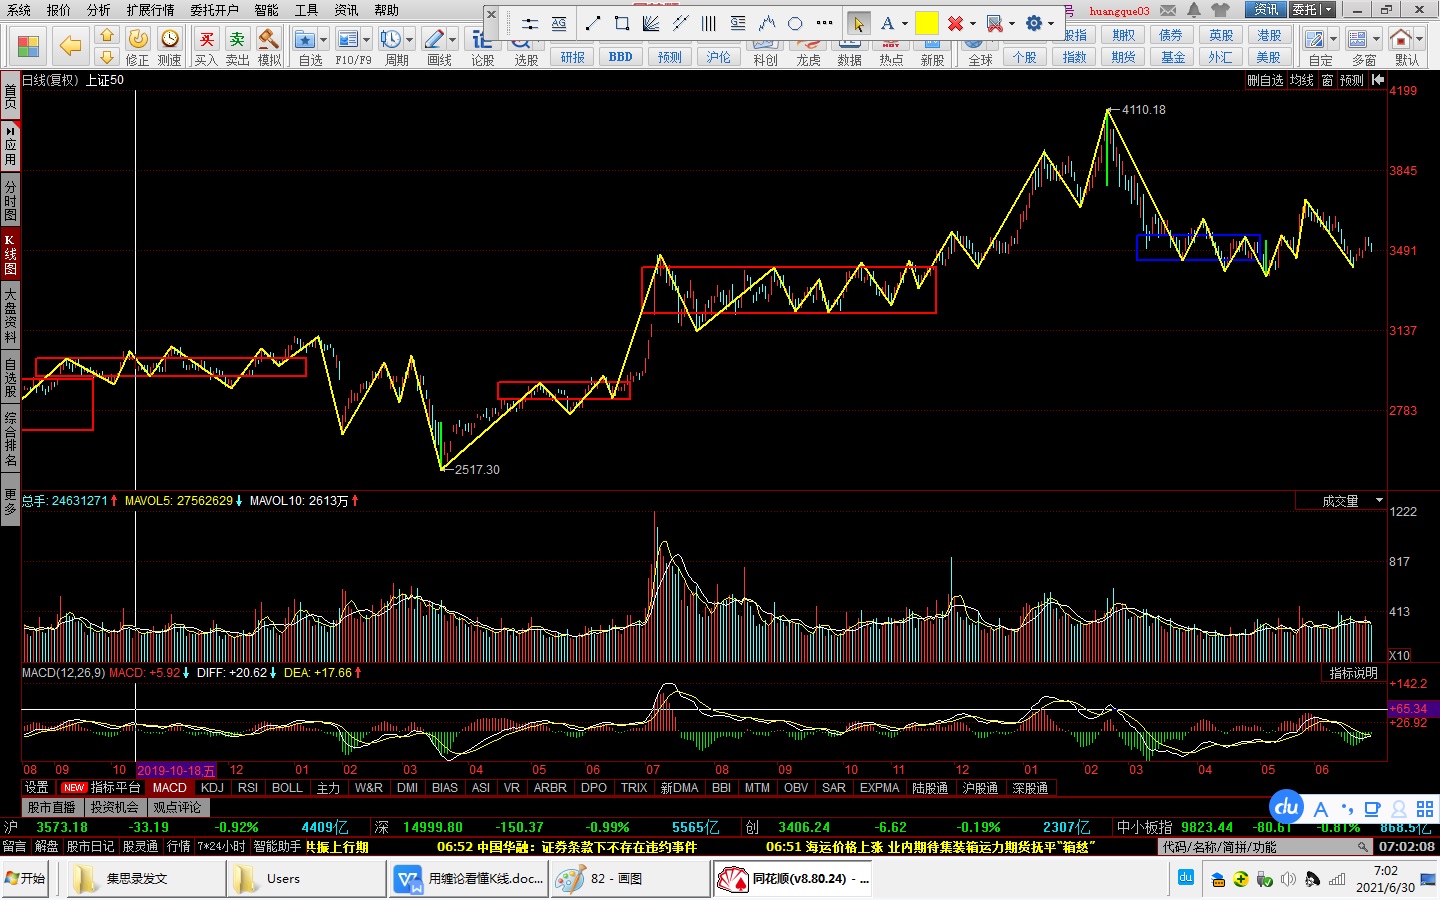Toggle the 均线 moving average display
The width and height of the screenshot is (1440, 900).
pos(1301,80)
